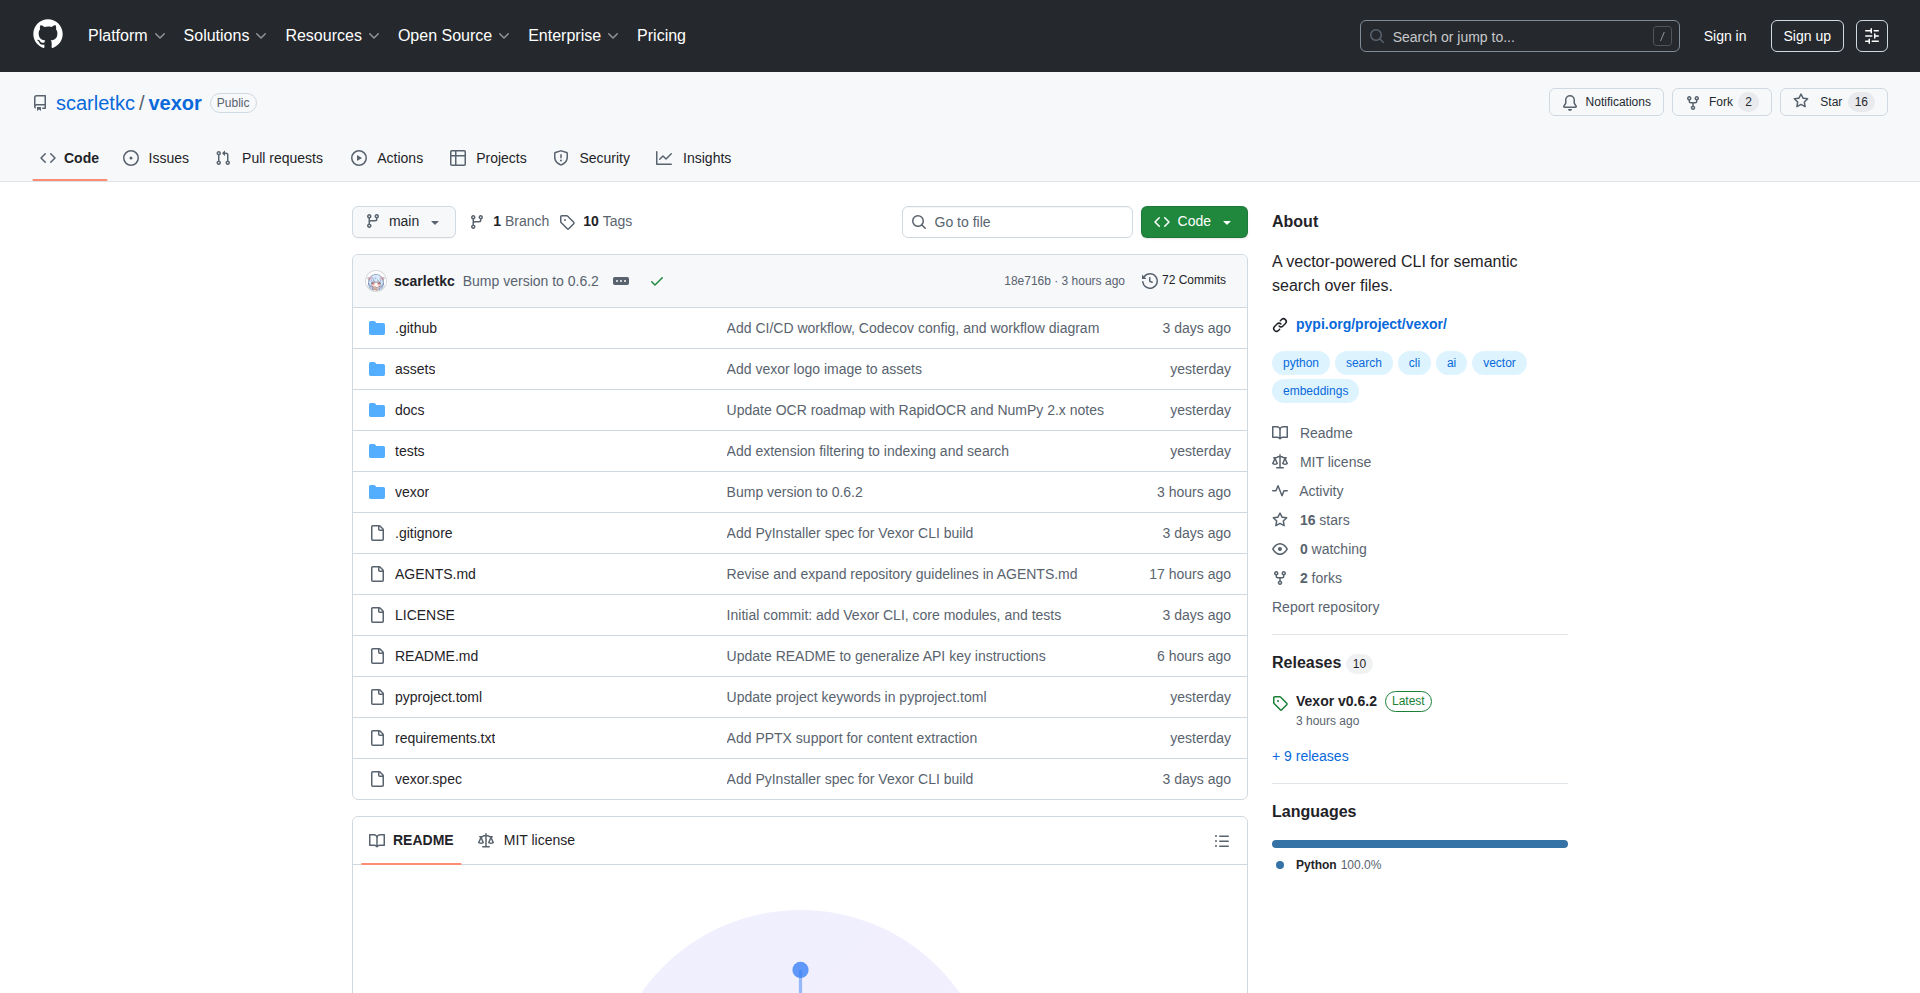Switch to the Pull requests tab
Screen dimensions: 1920x993
[x=270, y=158]
